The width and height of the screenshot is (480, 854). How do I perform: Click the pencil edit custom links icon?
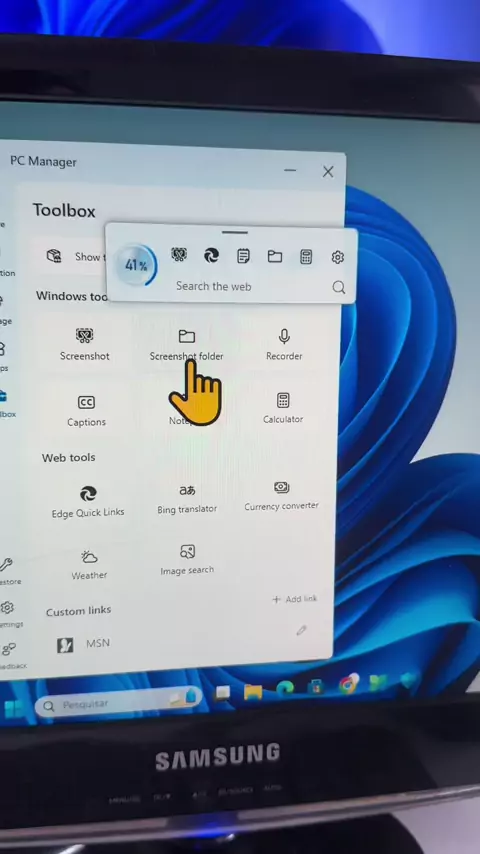pyautogui.click(x=301, y=631)
